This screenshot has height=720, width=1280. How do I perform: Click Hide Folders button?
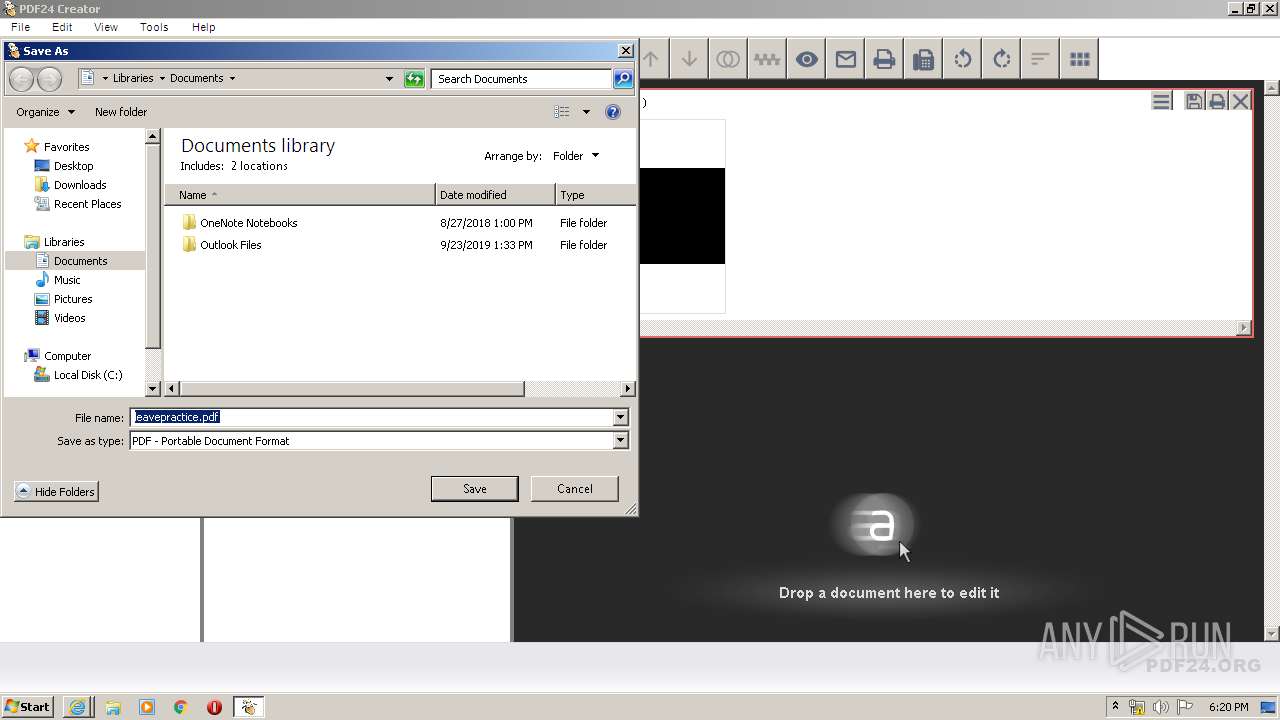[x=56, y=492]
